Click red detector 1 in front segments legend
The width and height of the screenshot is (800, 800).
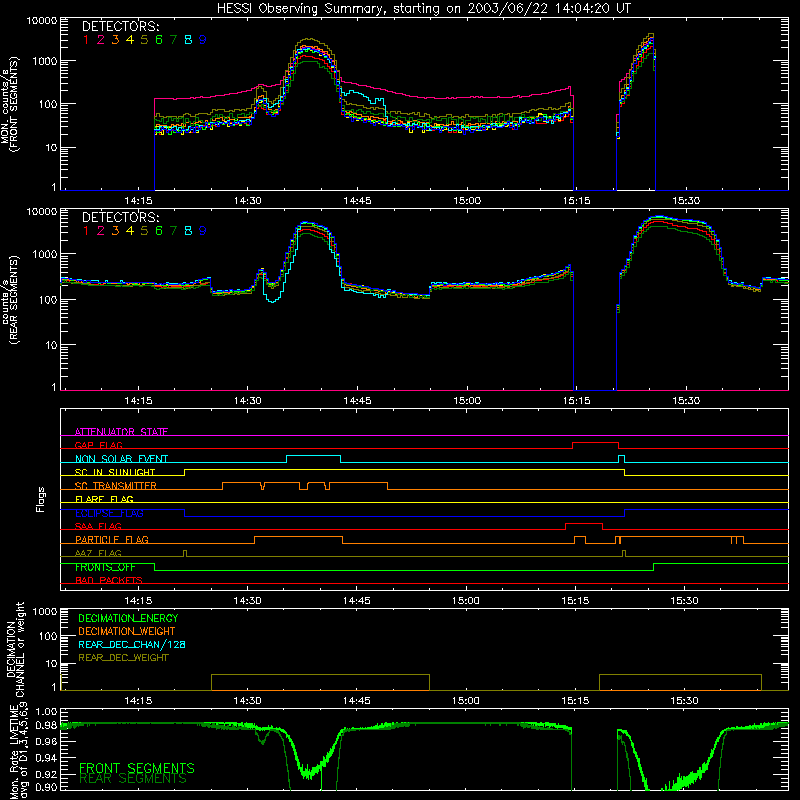(86, 40)
